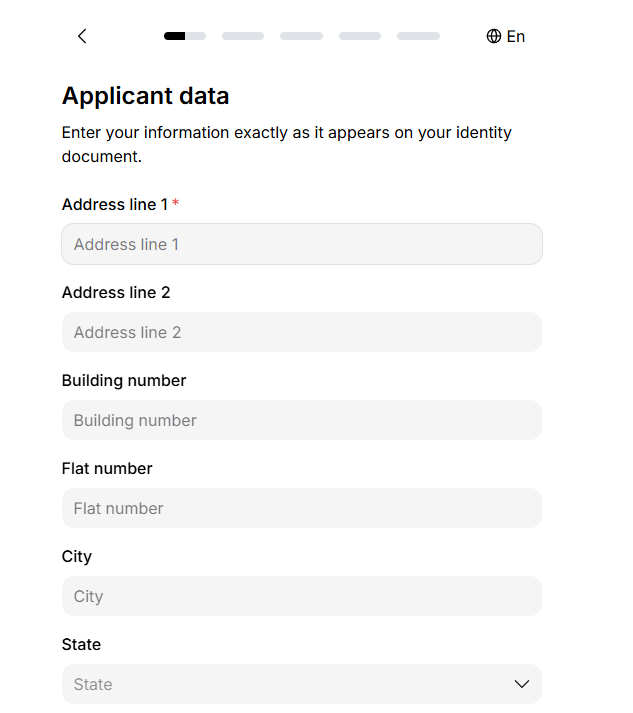Click the Building number label
Image resolution: width=633 pixels, height=713 pixels.
(x=124, y=380)
